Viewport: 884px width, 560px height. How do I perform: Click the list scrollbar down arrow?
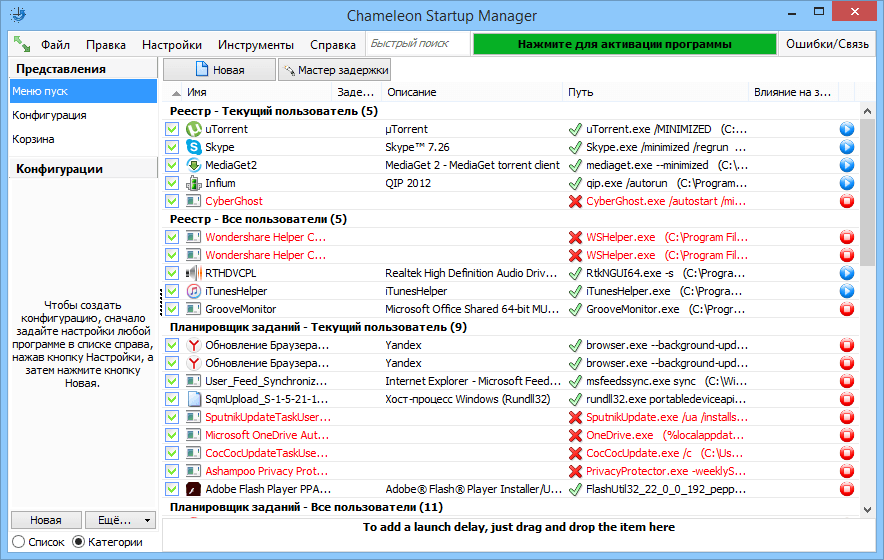coord(867,509)
